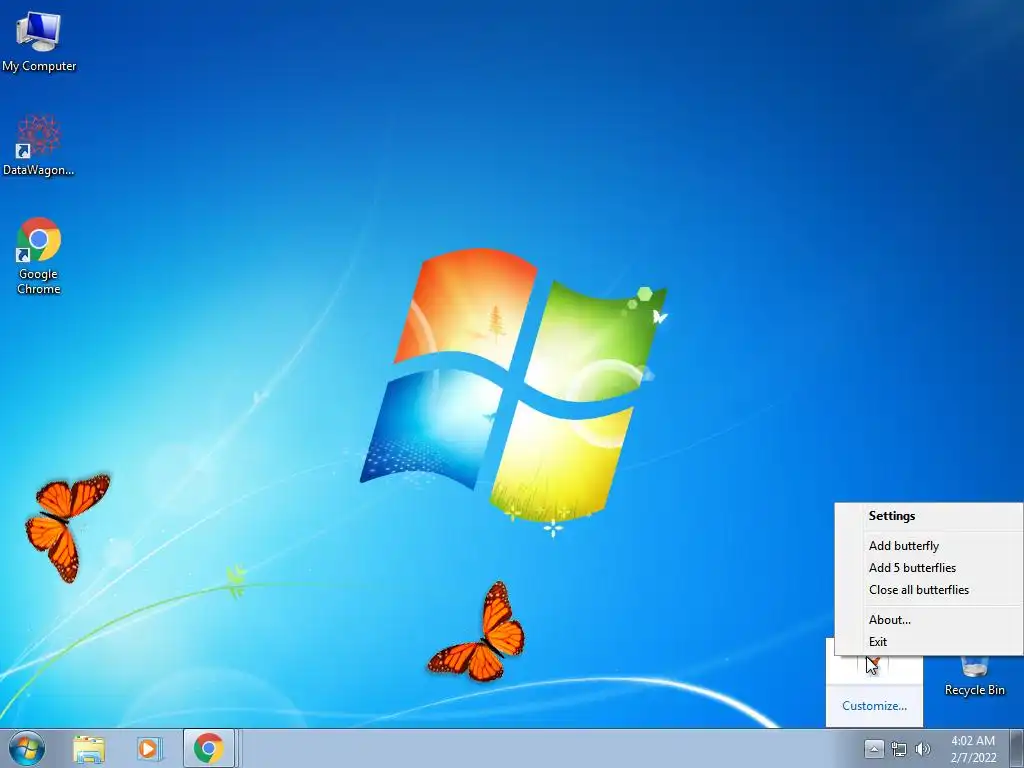Open the Windows Start orb
The height and width of the screenshot is (768, 1024).
coord(27,748)
